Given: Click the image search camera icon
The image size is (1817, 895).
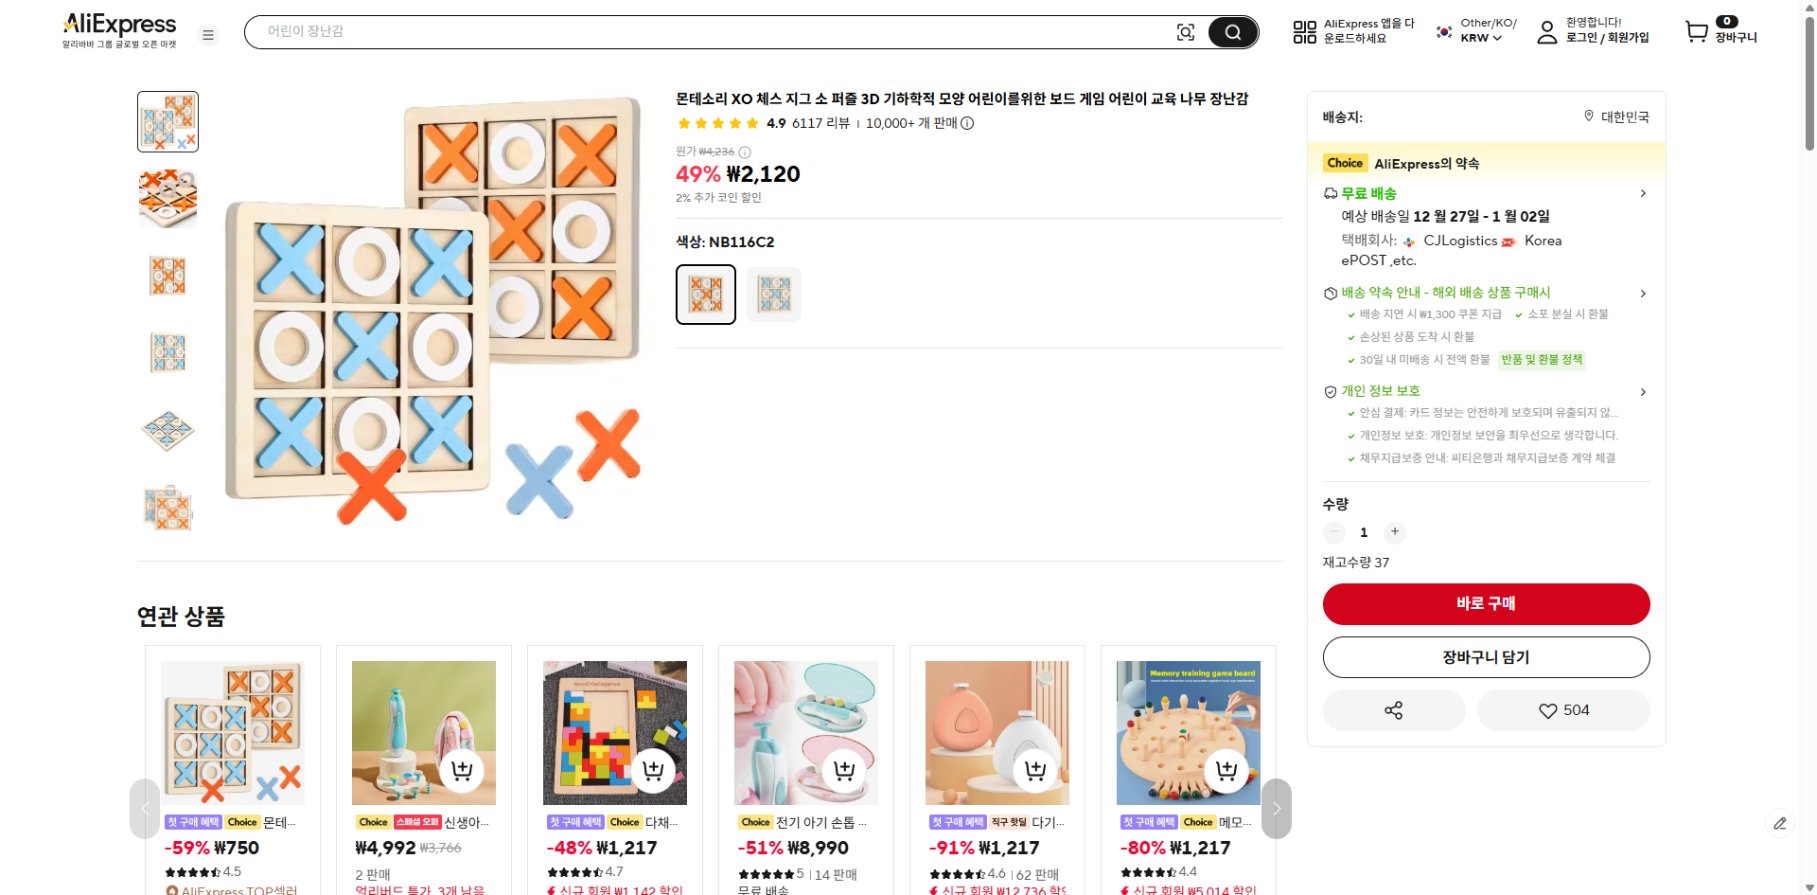Looking at the screenshot, I should (1185, 32).
